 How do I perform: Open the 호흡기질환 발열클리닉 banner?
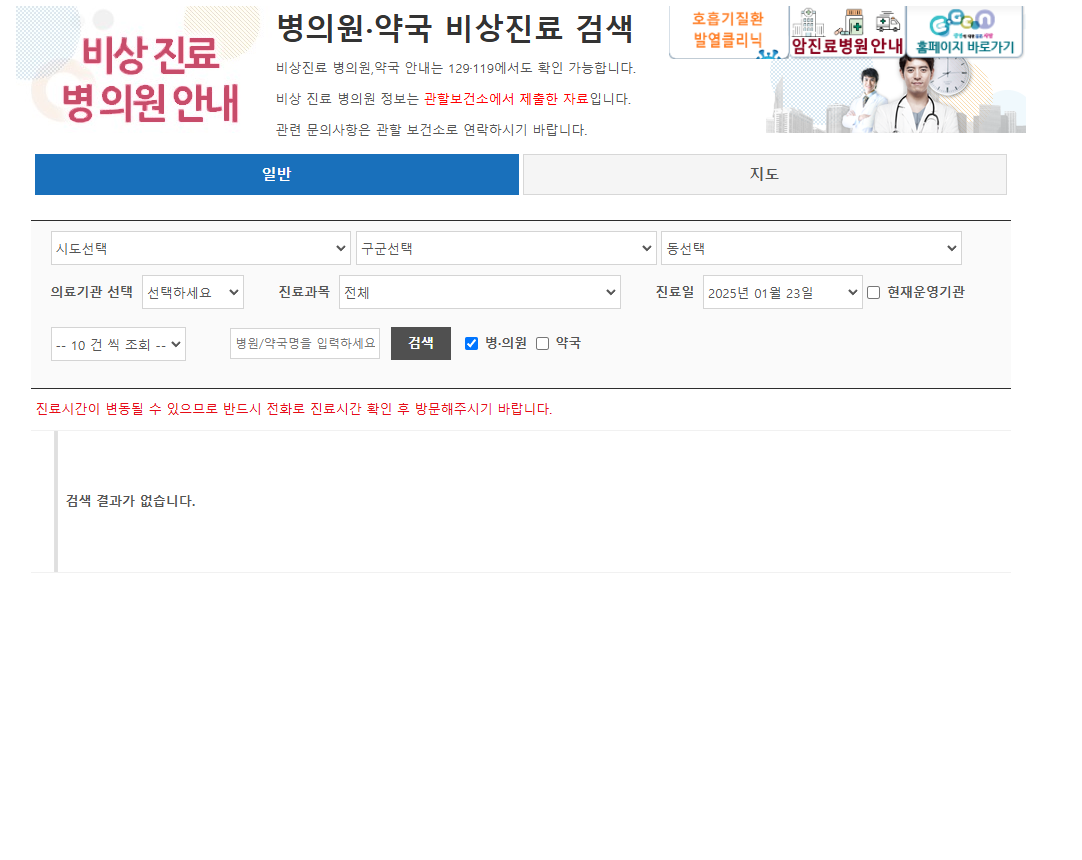(x=729, y=31)
